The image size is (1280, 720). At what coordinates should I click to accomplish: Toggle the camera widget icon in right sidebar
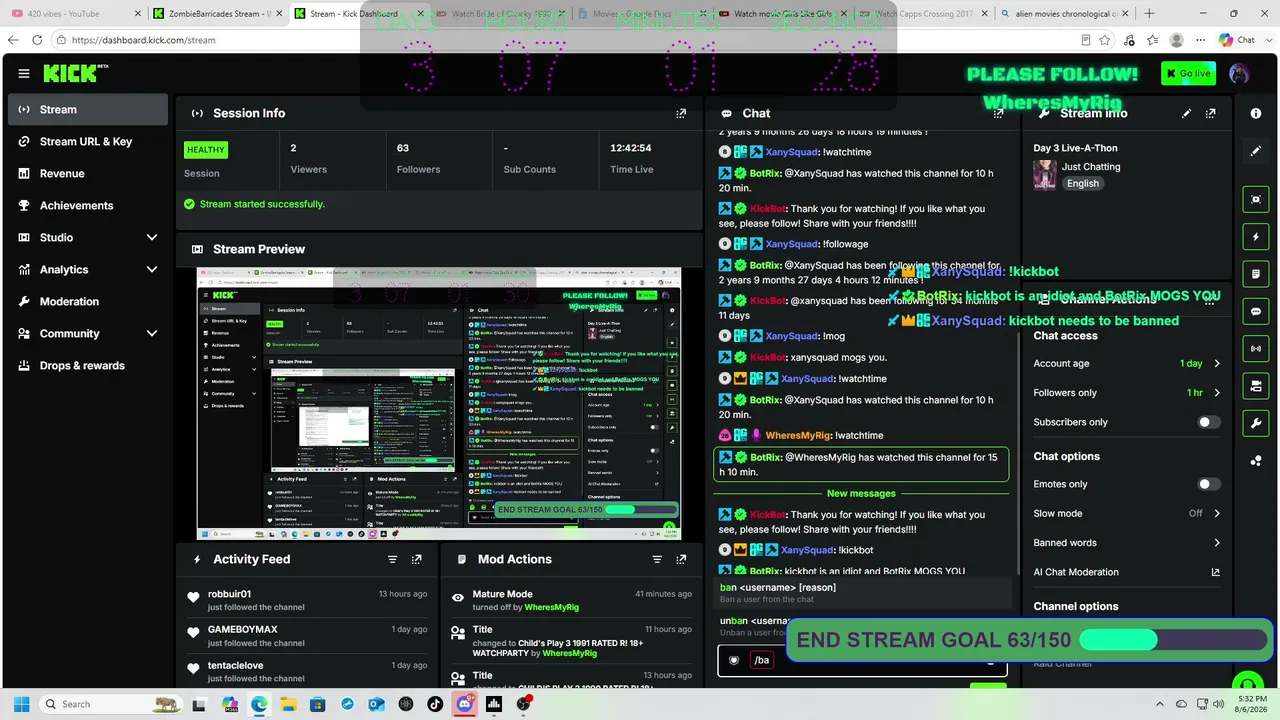[1256, 386]
